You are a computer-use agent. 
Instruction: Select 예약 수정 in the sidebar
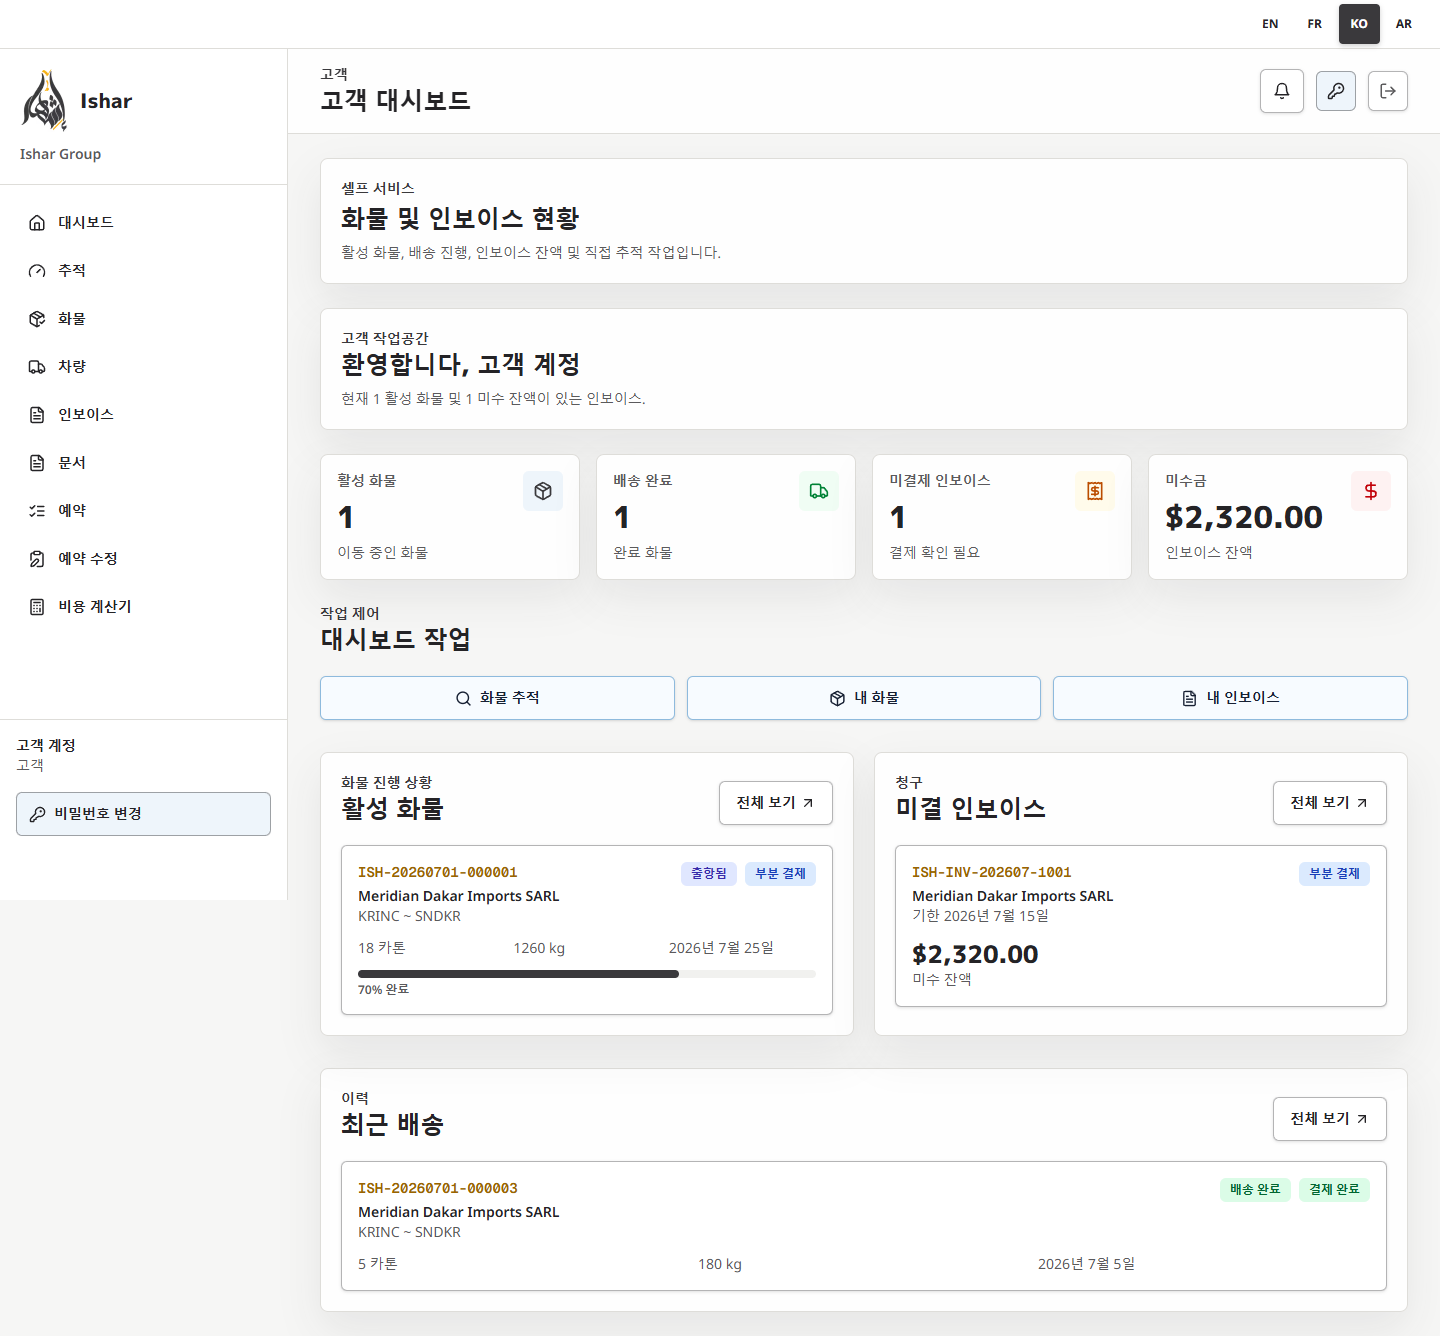(143, 558)
